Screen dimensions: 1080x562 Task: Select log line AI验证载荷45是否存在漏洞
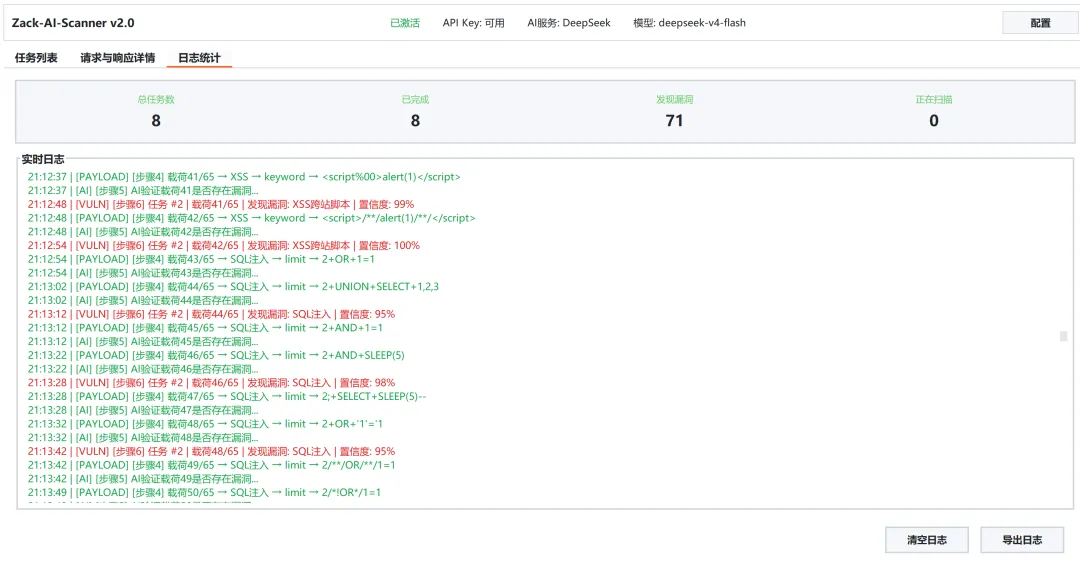click(x=143, y=342)
